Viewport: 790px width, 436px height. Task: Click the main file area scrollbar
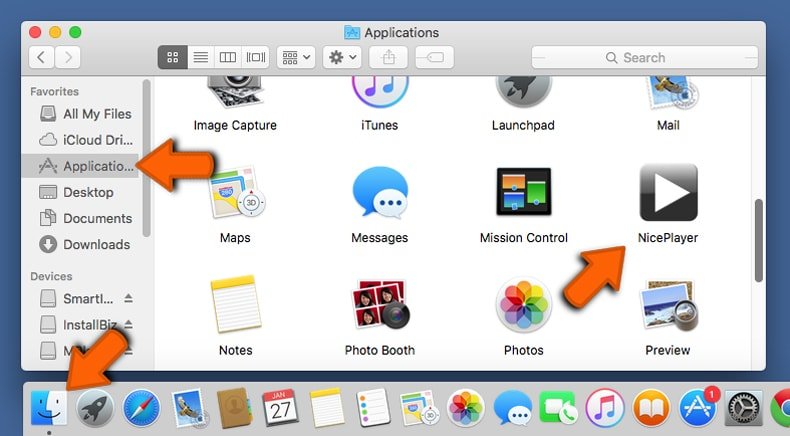759,240
